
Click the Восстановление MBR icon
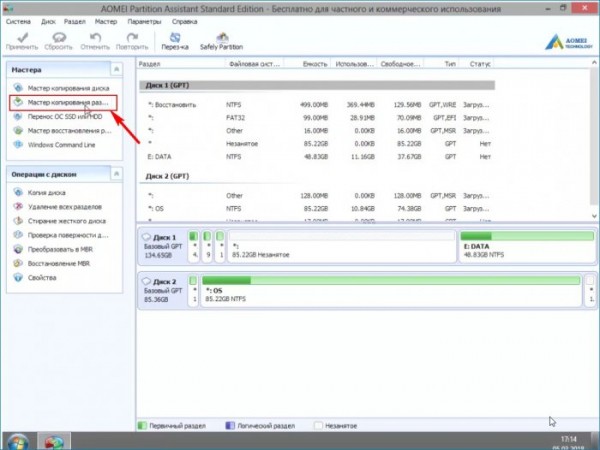(x=18, y=263)
